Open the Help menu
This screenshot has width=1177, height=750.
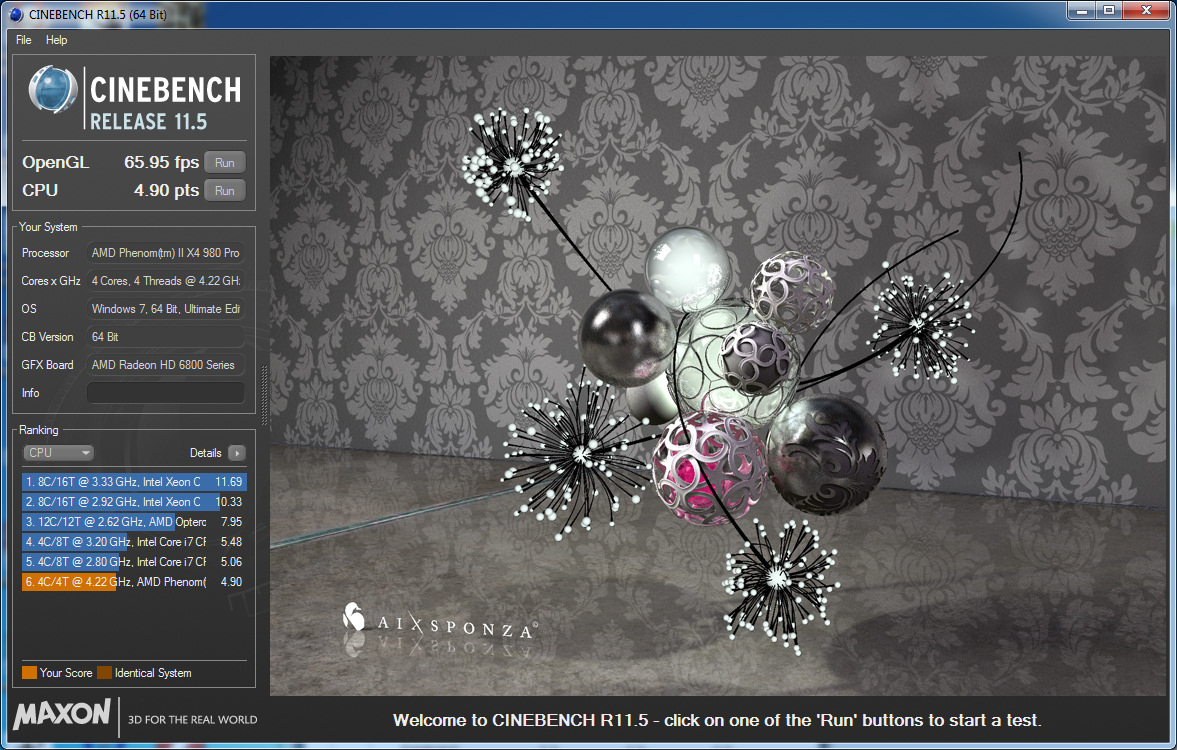tap(57, 40)
